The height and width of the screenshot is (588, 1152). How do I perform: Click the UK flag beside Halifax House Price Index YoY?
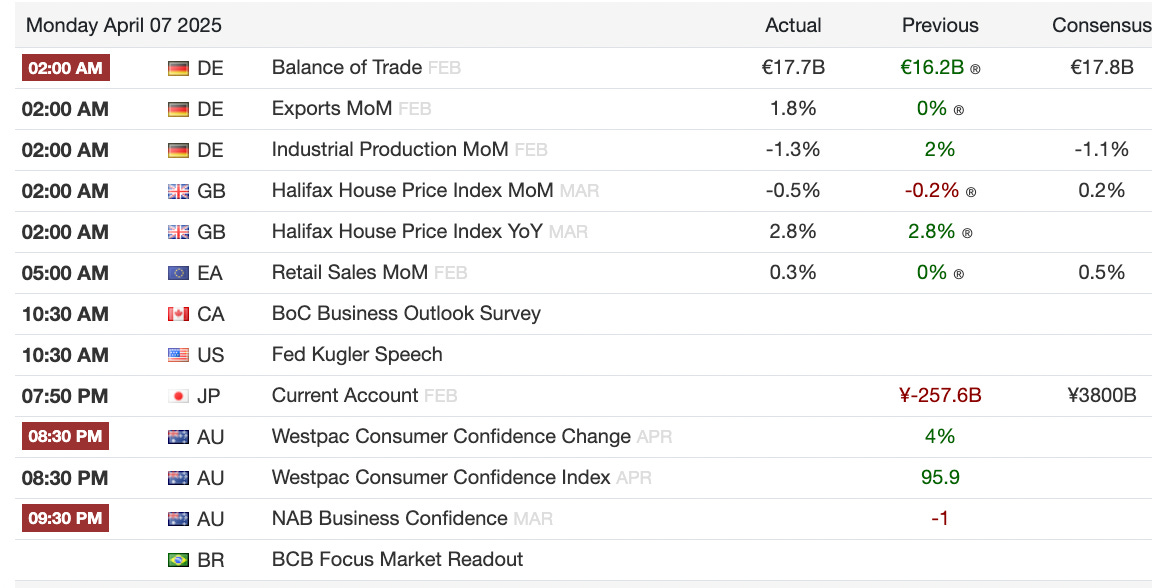tap(178, 232)
